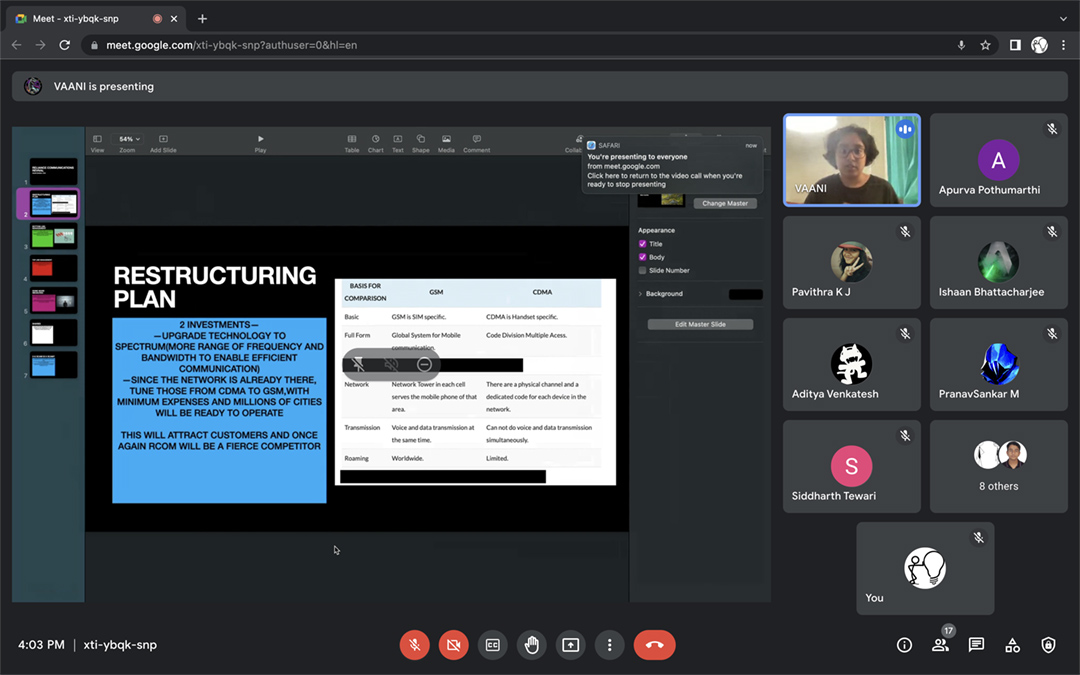Turn on camera in Meet controls

[x=453, y=645]
